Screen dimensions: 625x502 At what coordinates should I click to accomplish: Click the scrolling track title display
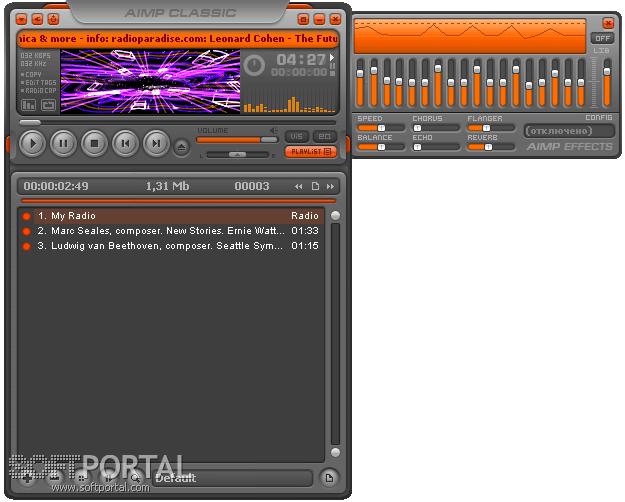[x=178, y=39]
